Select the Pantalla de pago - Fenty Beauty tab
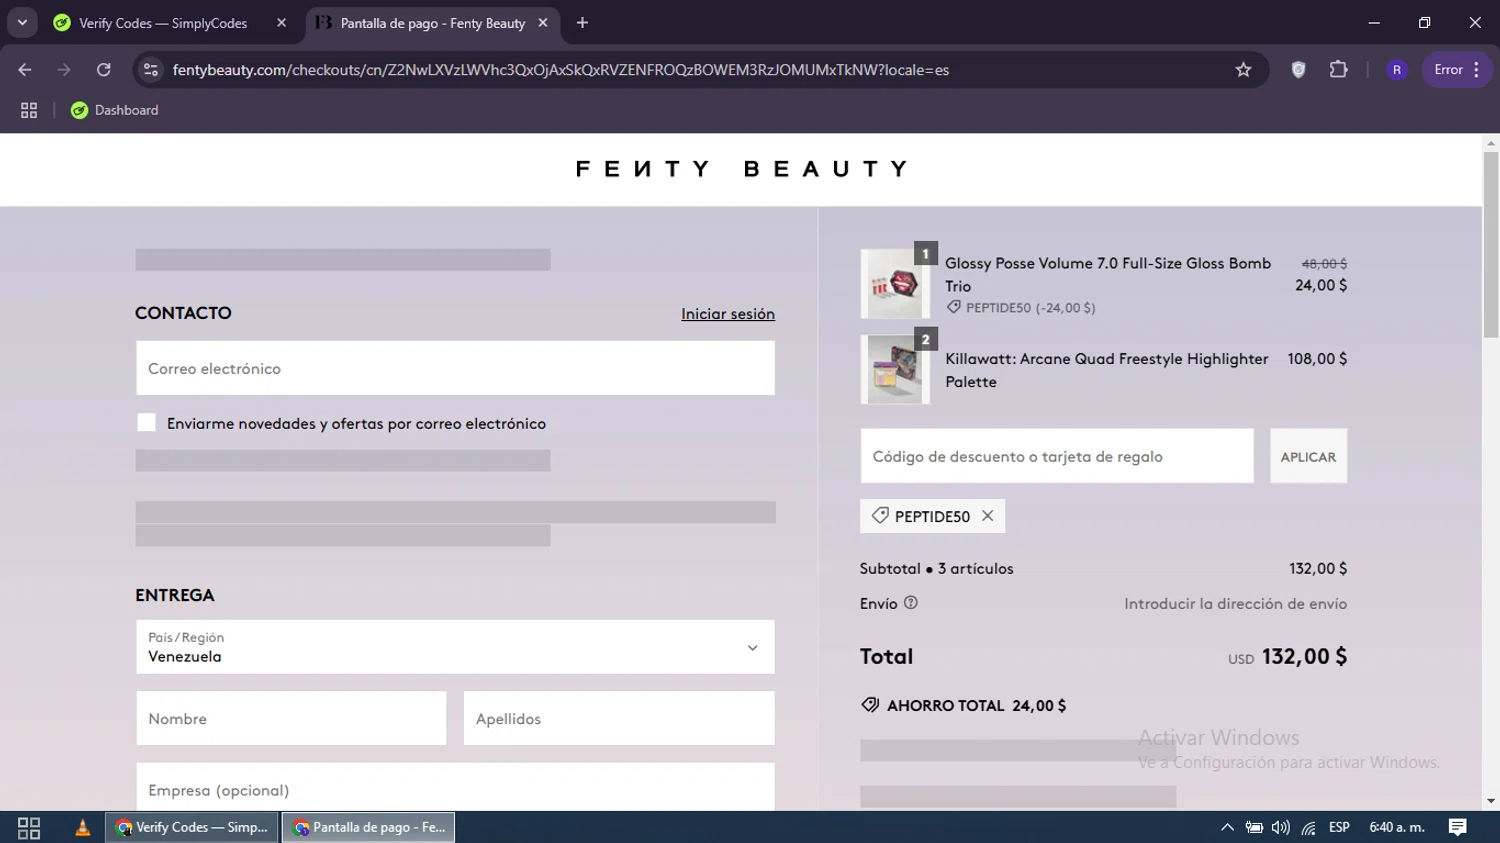The height and width of the screenshot is (843, 1500). point(432,23)
